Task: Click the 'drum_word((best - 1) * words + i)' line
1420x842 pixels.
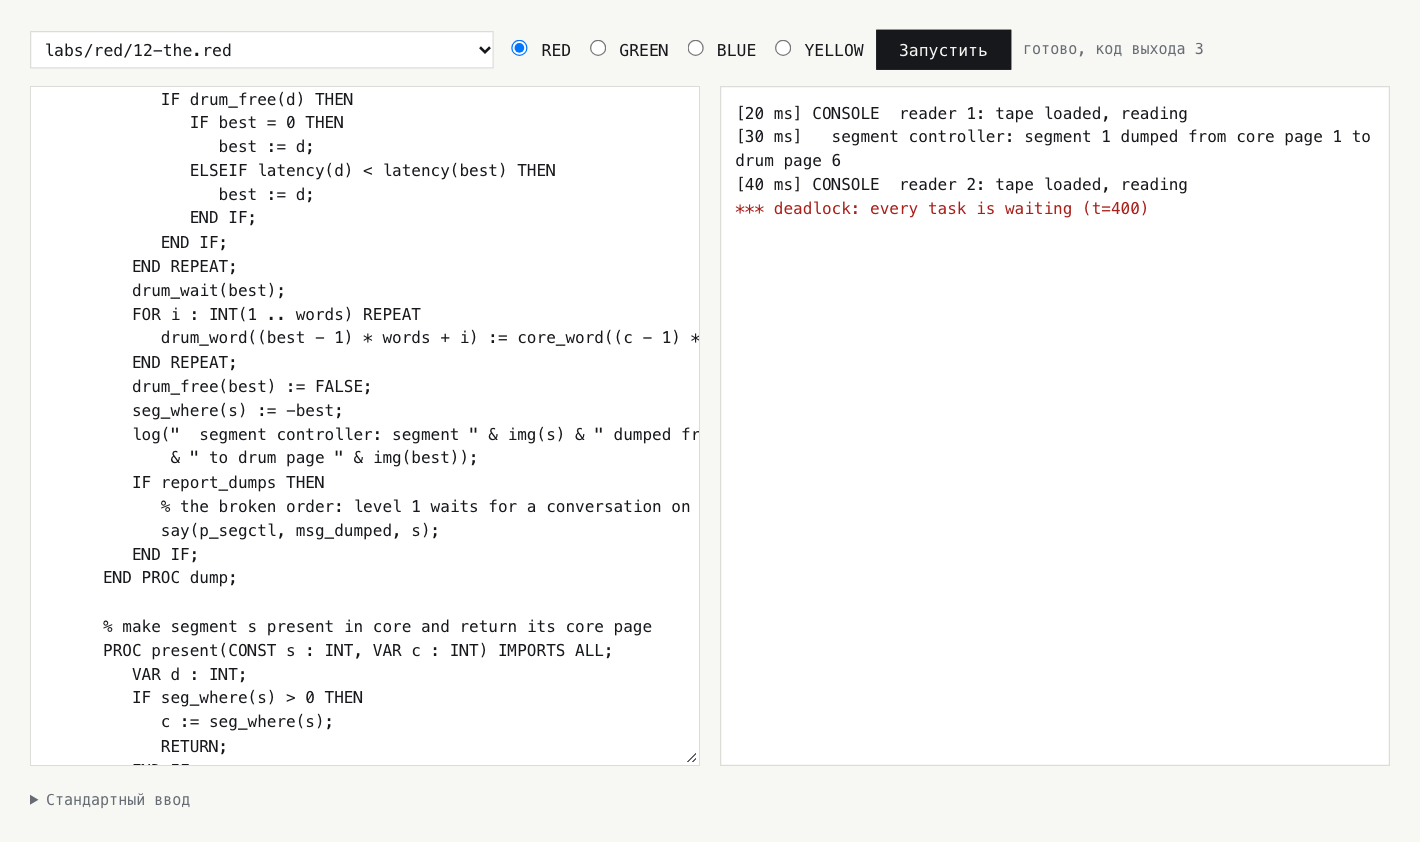Action: 430,338
